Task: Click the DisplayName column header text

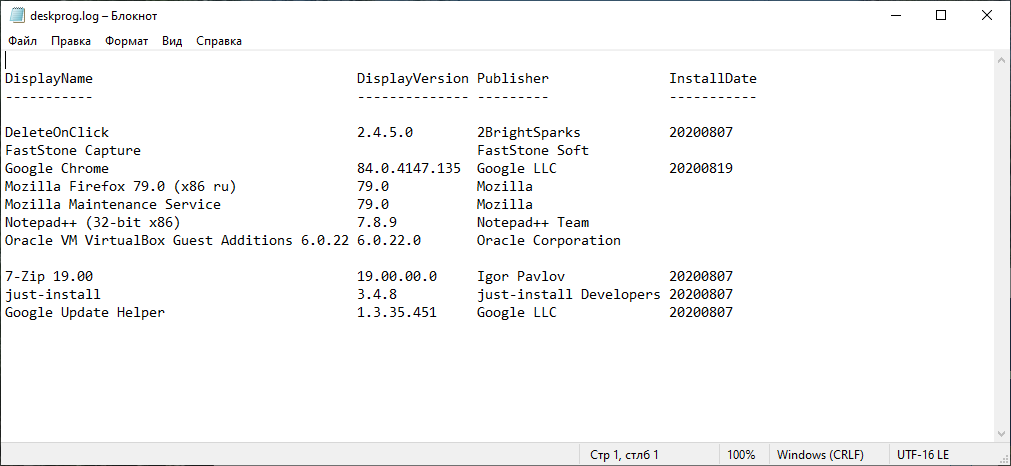Action: point(49,79)
